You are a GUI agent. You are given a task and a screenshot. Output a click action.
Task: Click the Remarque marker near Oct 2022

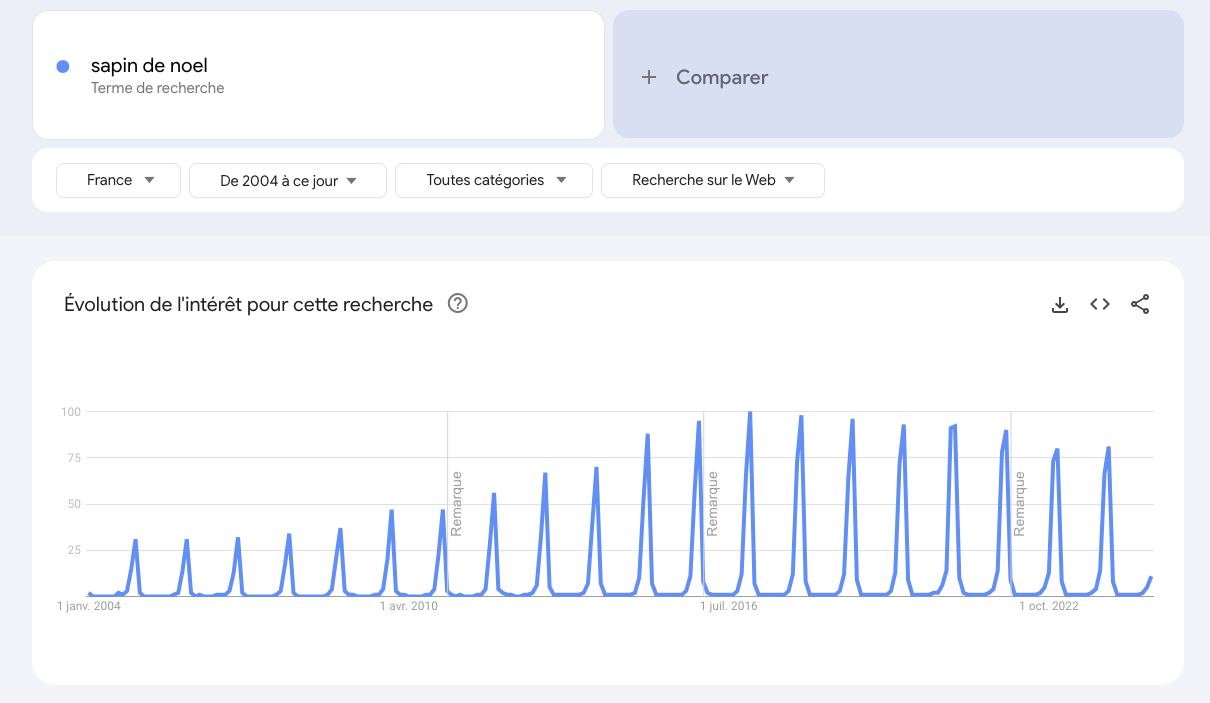click(x=1020, y=504)
